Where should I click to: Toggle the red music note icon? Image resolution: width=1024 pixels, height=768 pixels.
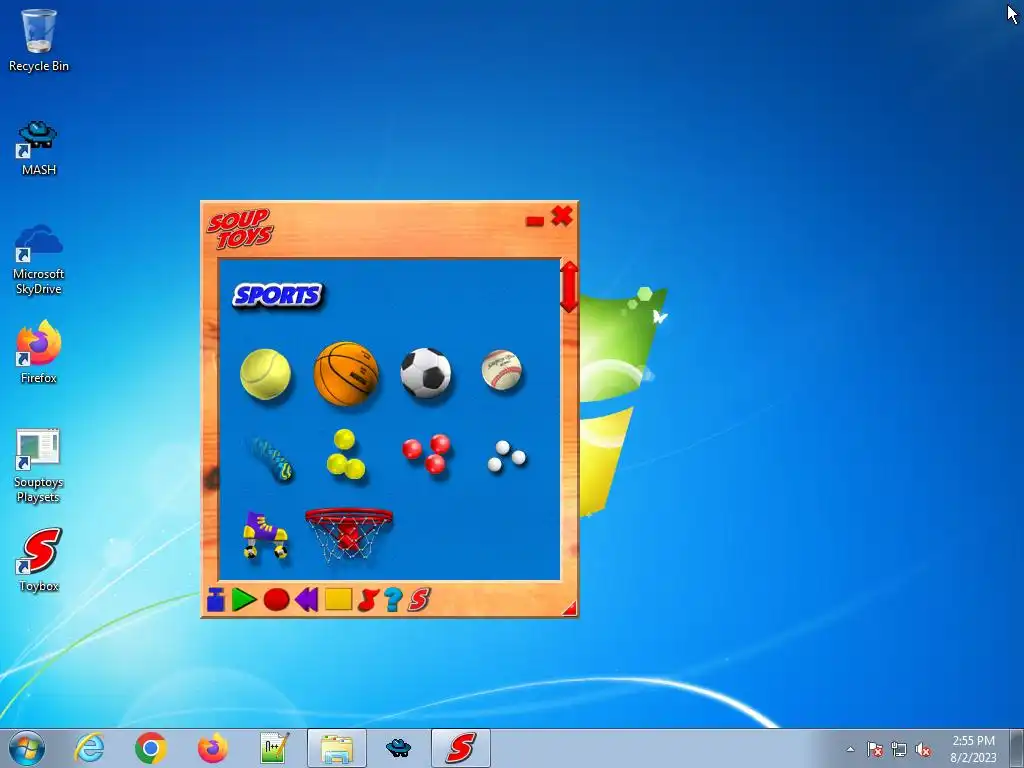click(368, 600)
